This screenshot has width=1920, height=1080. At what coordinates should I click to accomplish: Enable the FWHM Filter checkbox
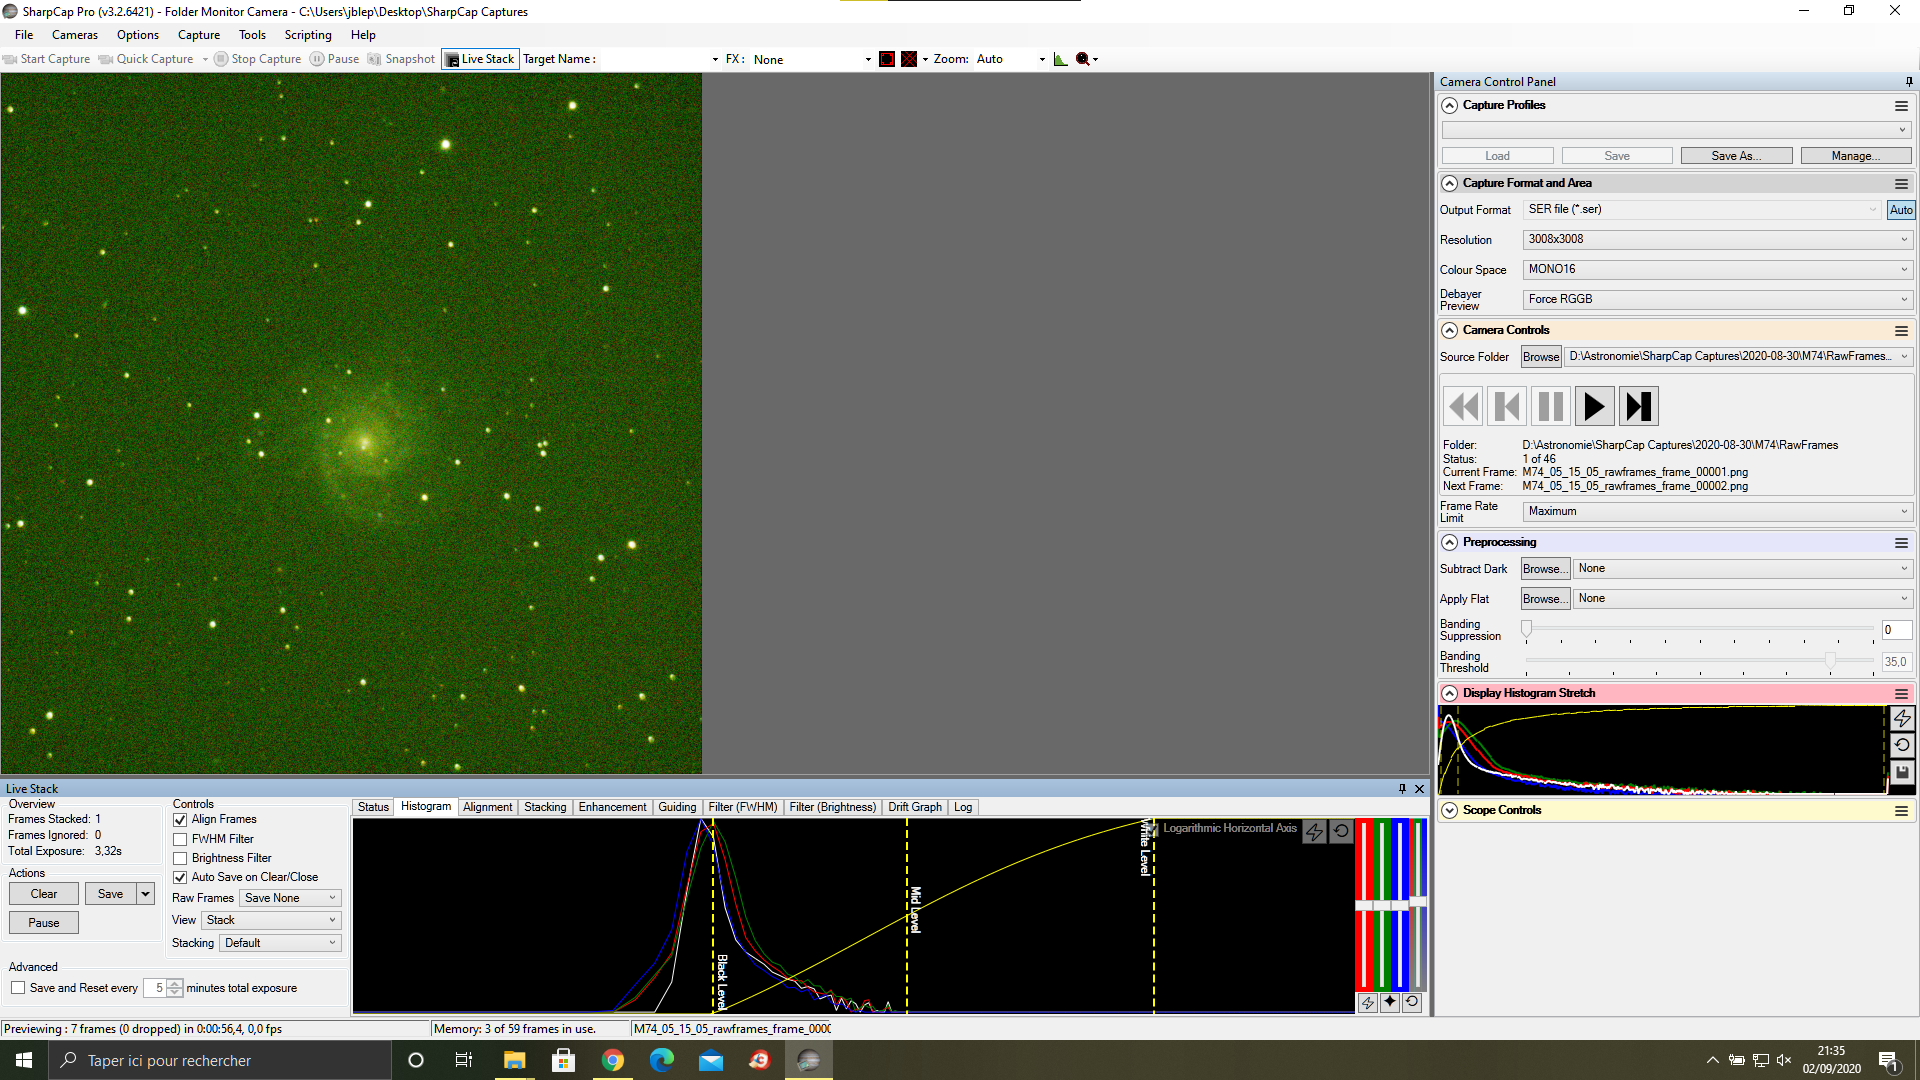pyautogui.click(x=180, y=840)
